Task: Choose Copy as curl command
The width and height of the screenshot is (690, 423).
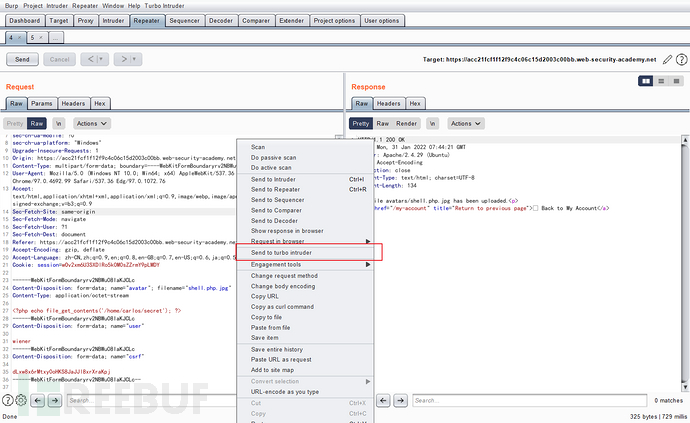Action: tap(305, 307)
